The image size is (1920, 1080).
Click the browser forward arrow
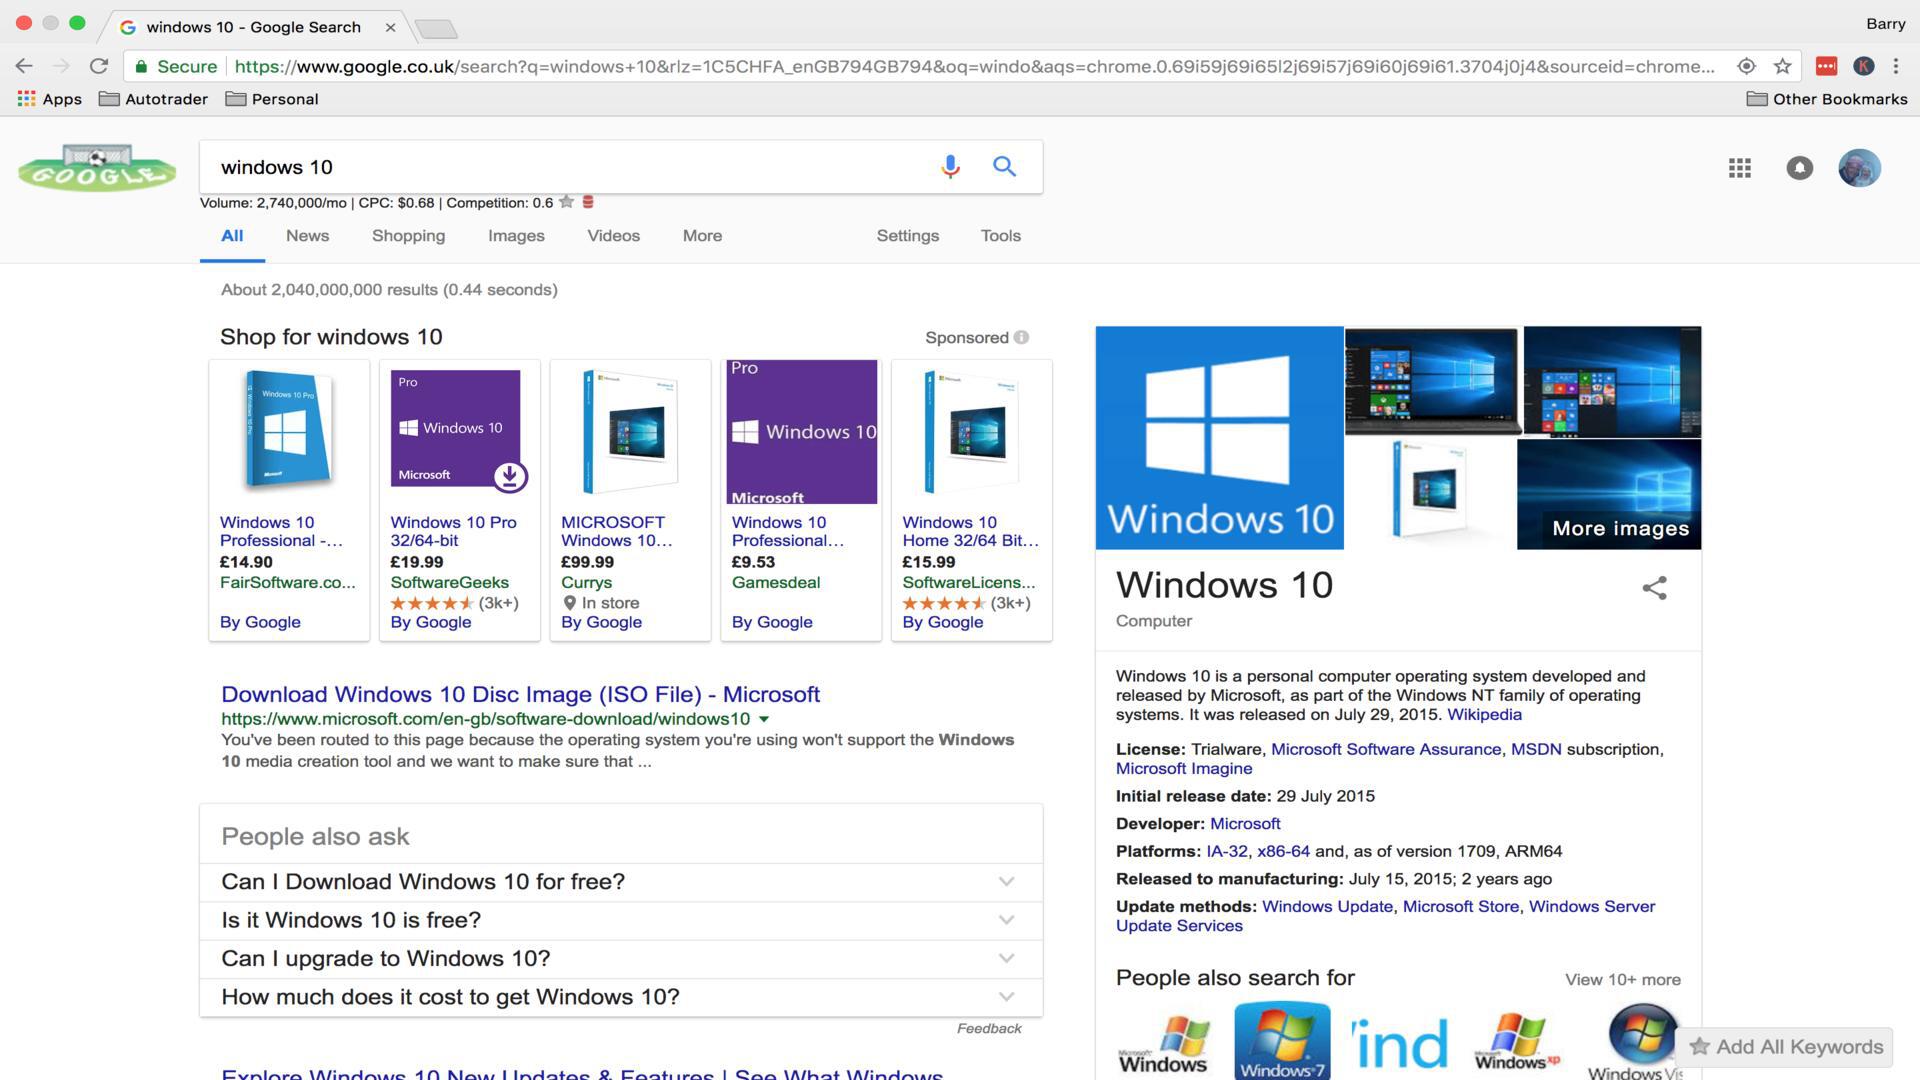coord(61,66)
